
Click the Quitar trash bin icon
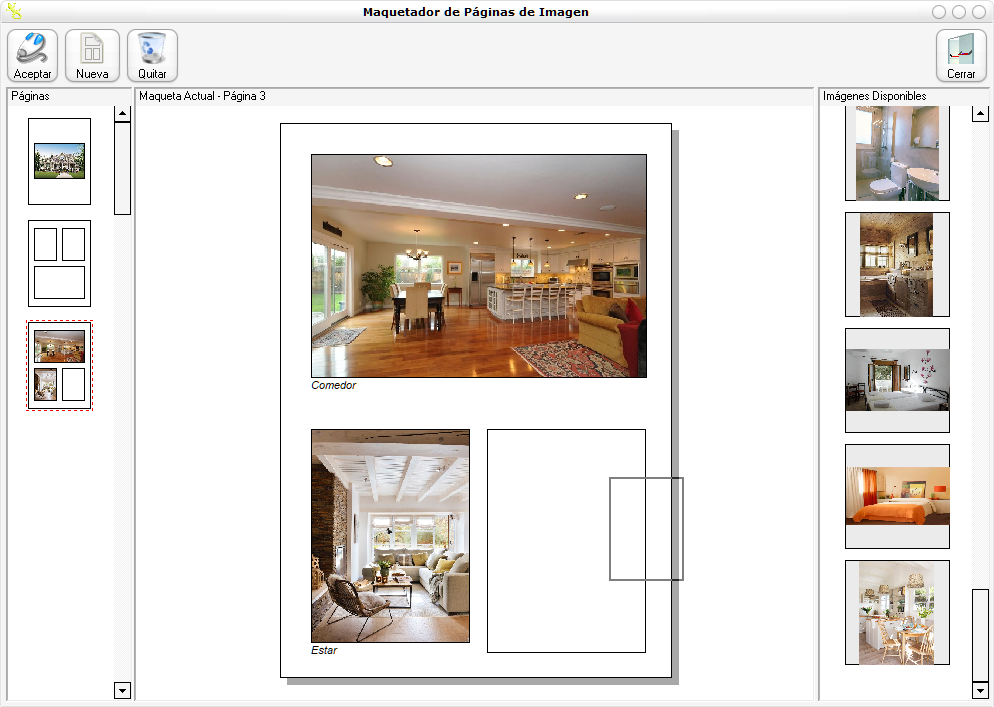pyautogui.click(x=152, y=55)
